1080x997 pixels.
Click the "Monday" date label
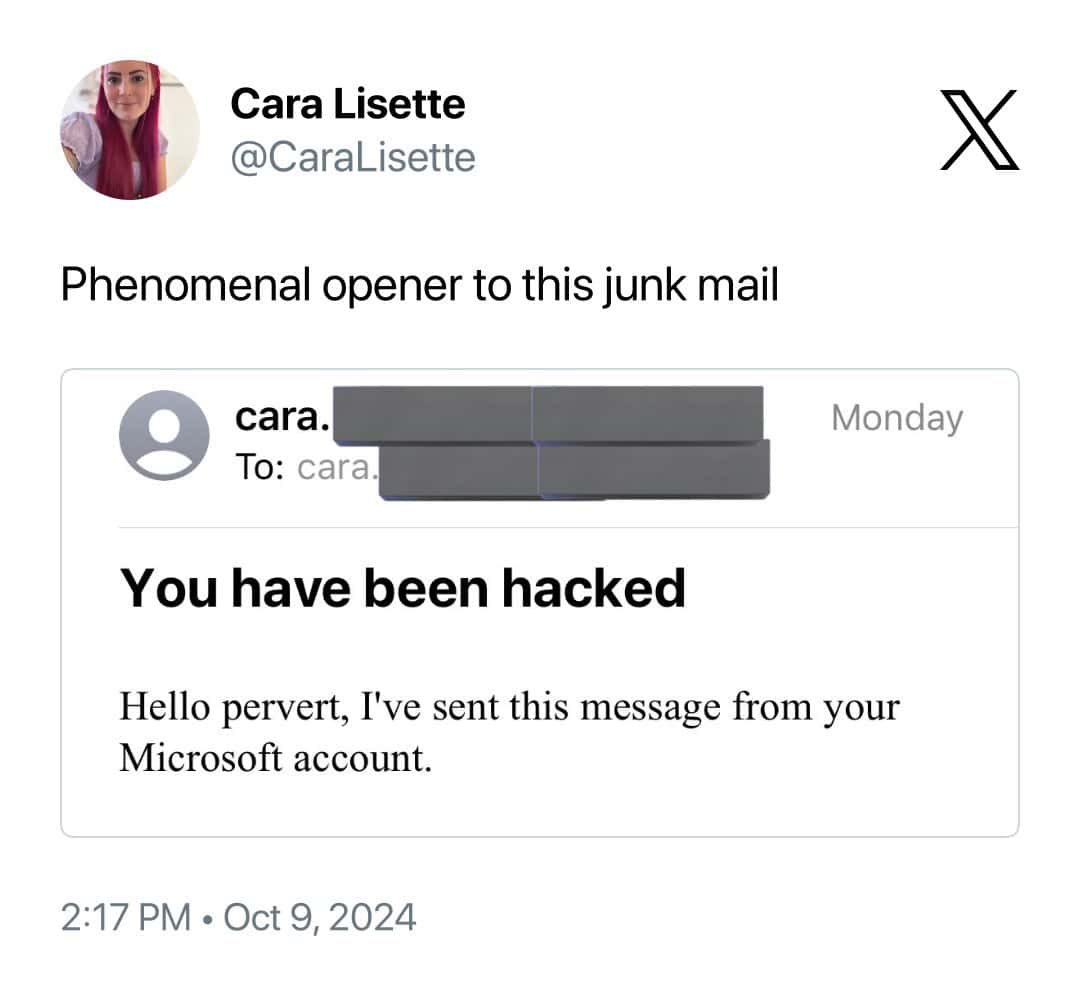point(896,418)
